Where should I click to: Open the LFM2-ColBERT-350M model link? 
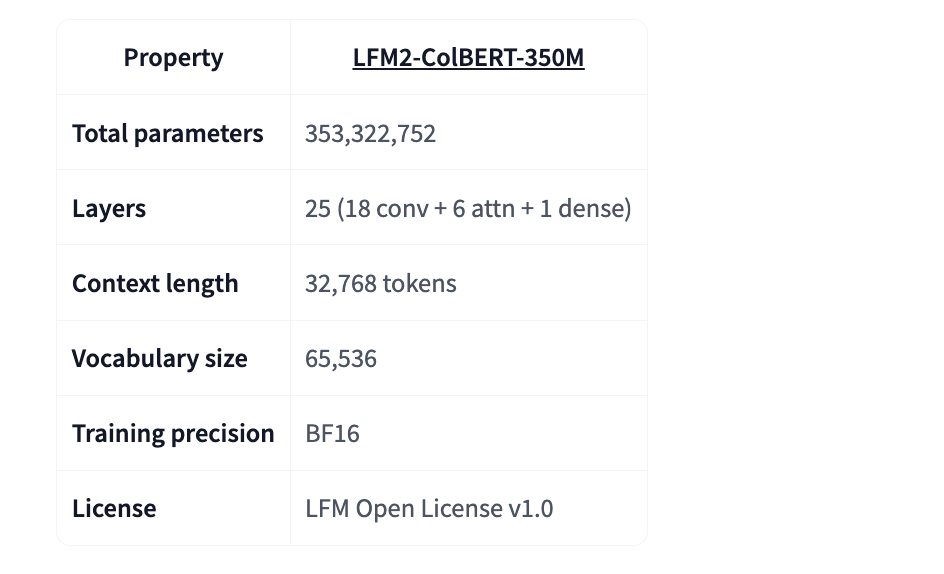(x=468, y=58)
